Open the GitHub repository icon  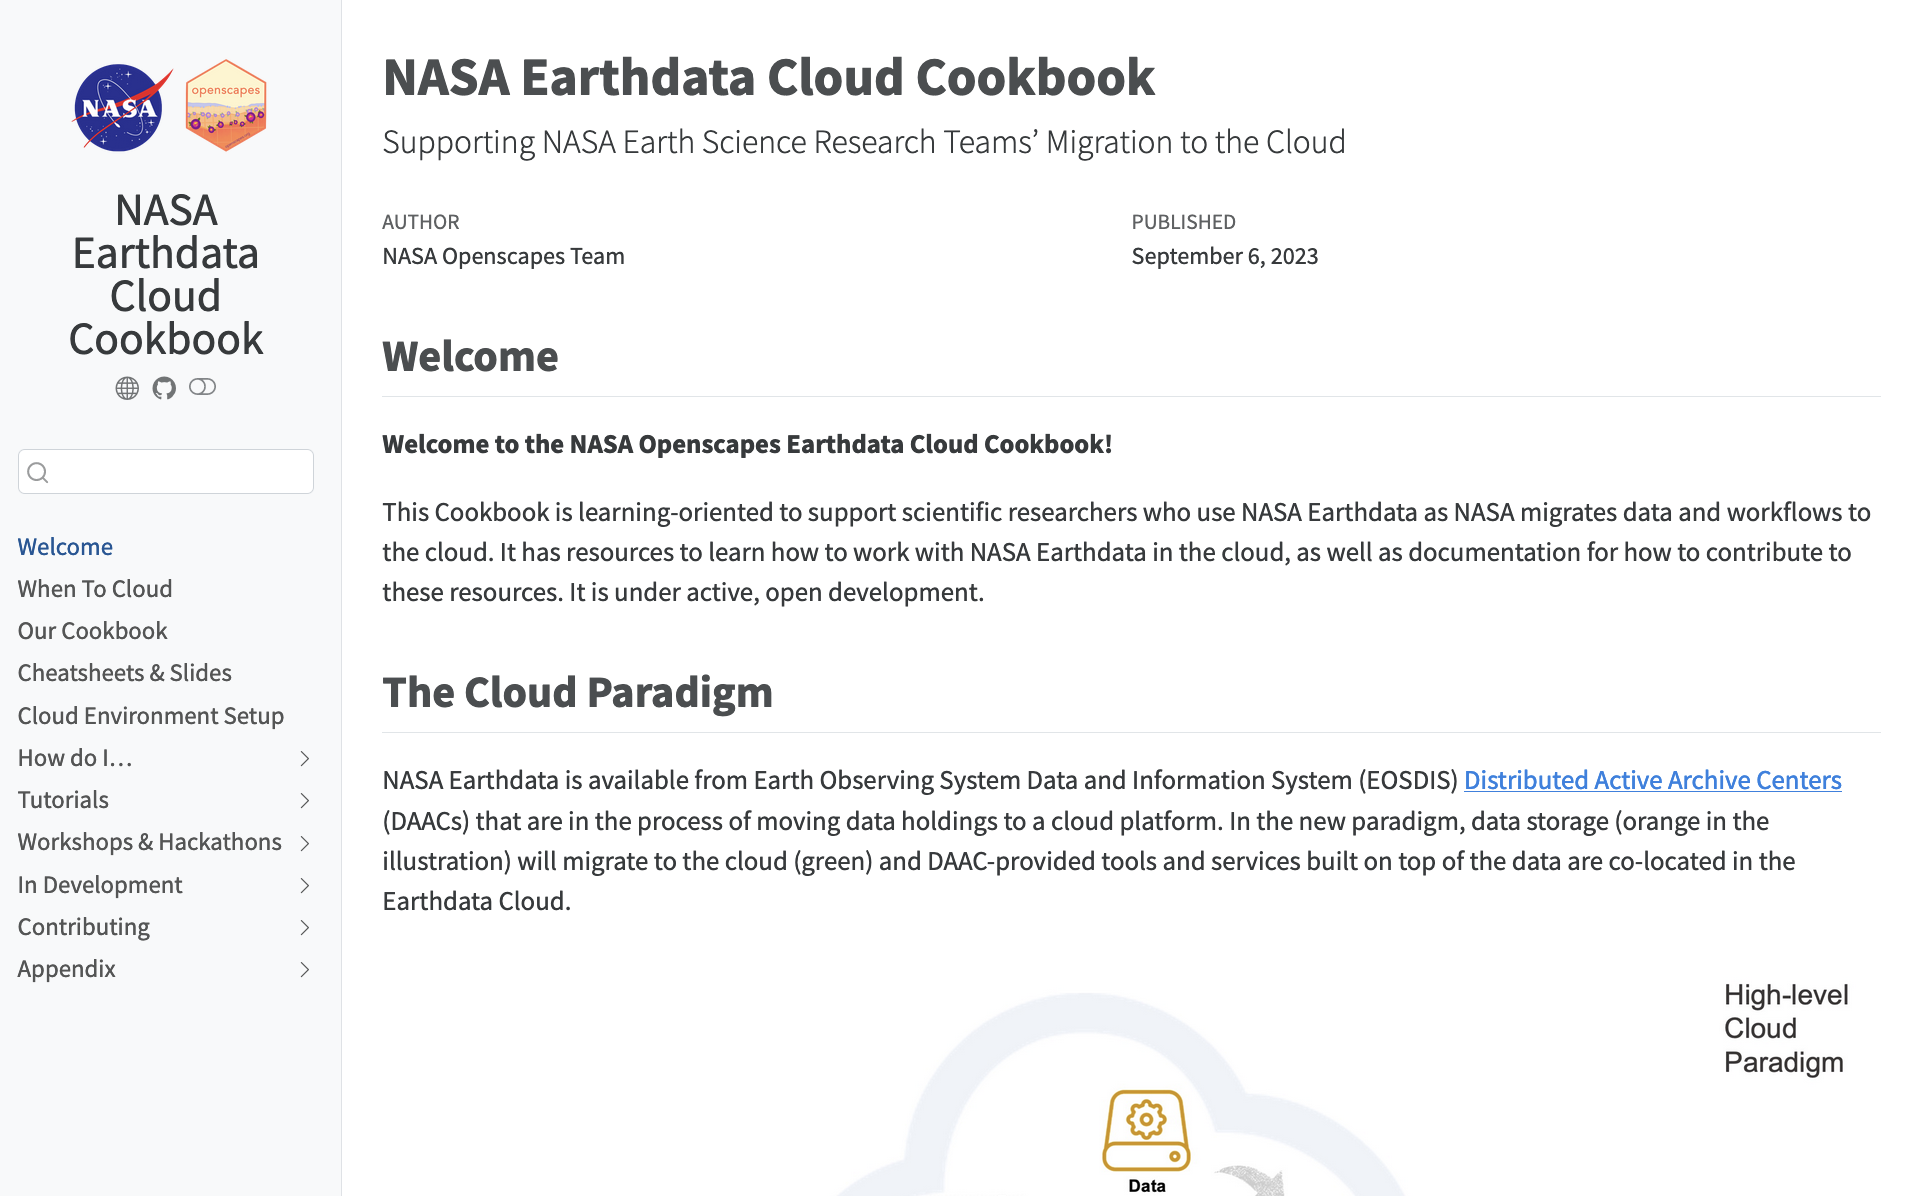[165, 388]
